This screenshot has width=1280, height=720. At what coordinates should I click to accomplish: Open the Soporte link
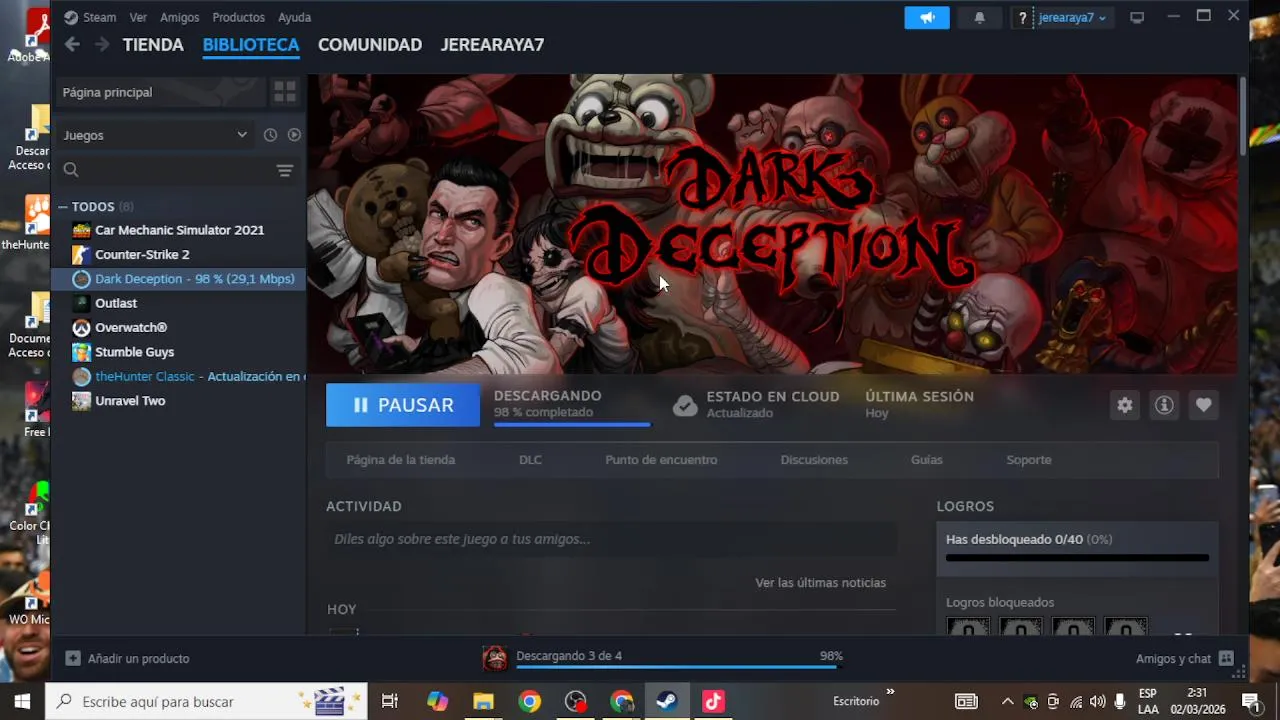[1028, 460]
